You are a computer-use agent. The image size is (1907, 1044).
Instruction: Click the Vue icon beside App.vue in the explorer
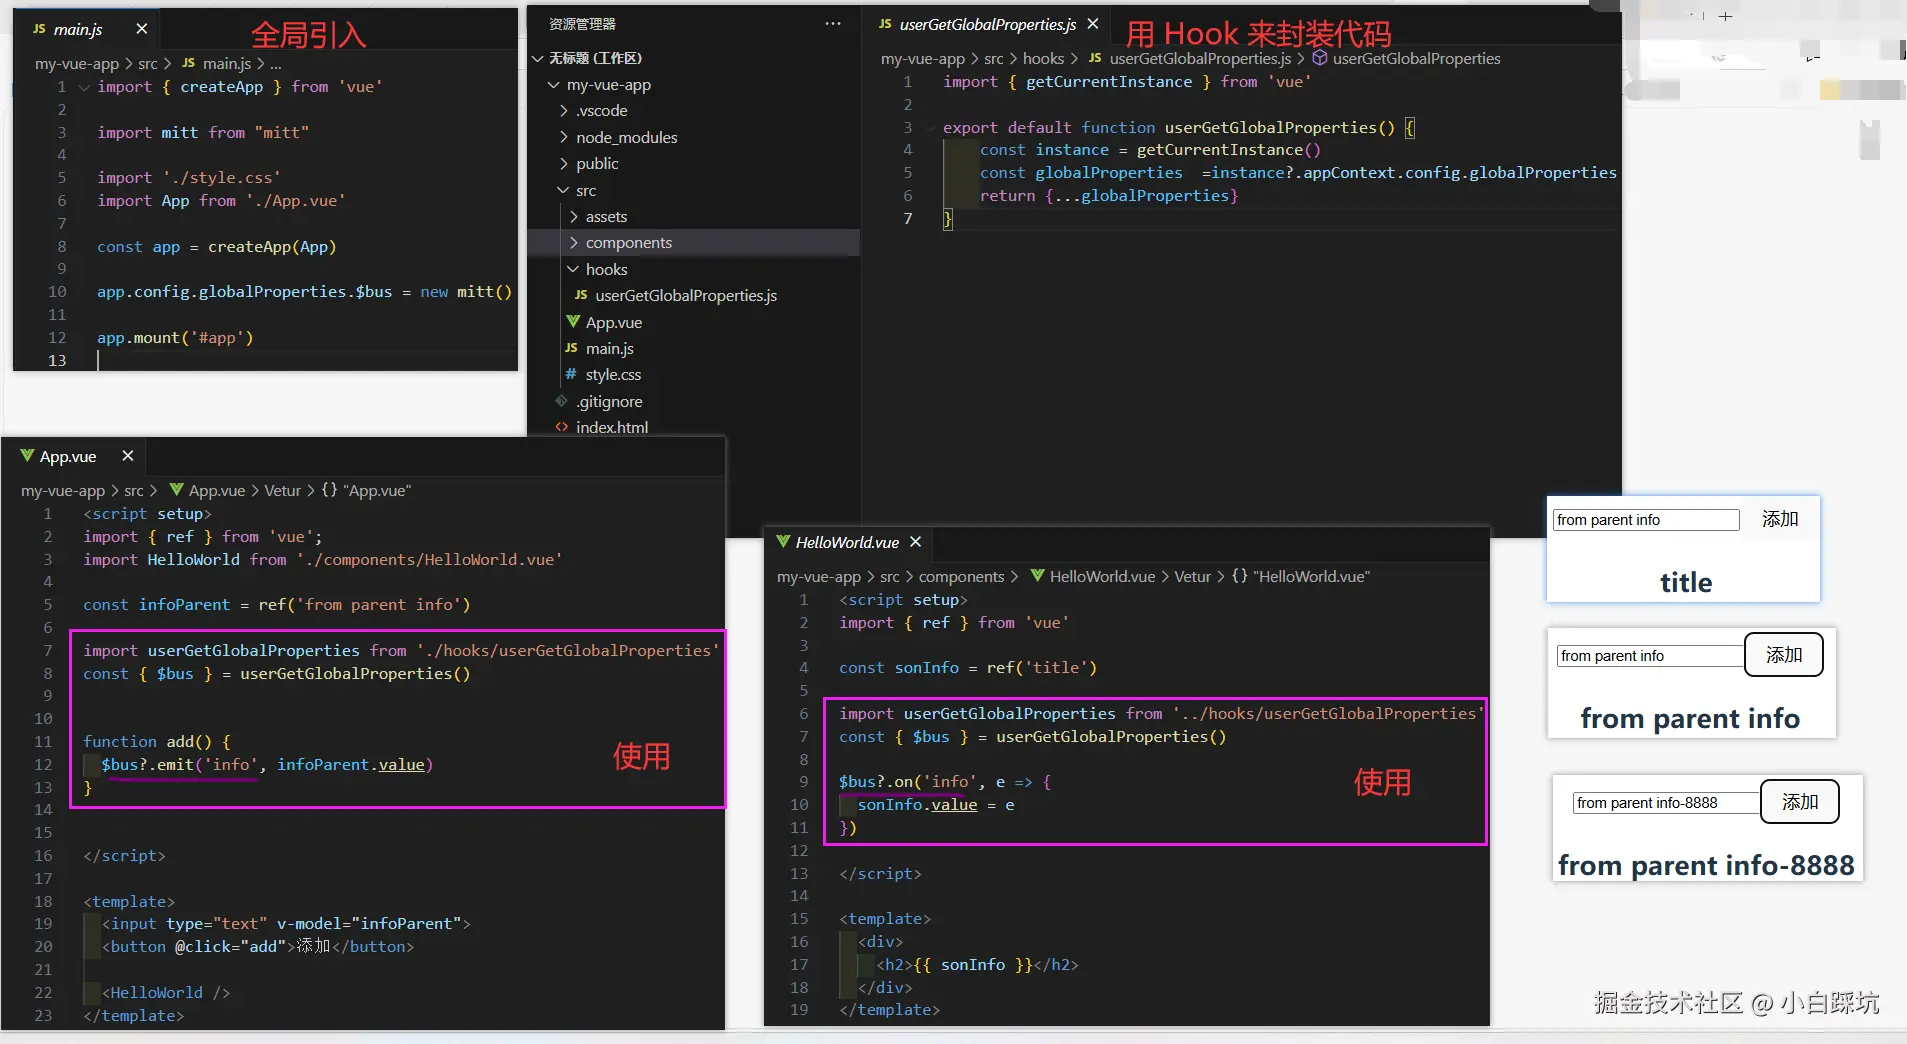[573, 322]
